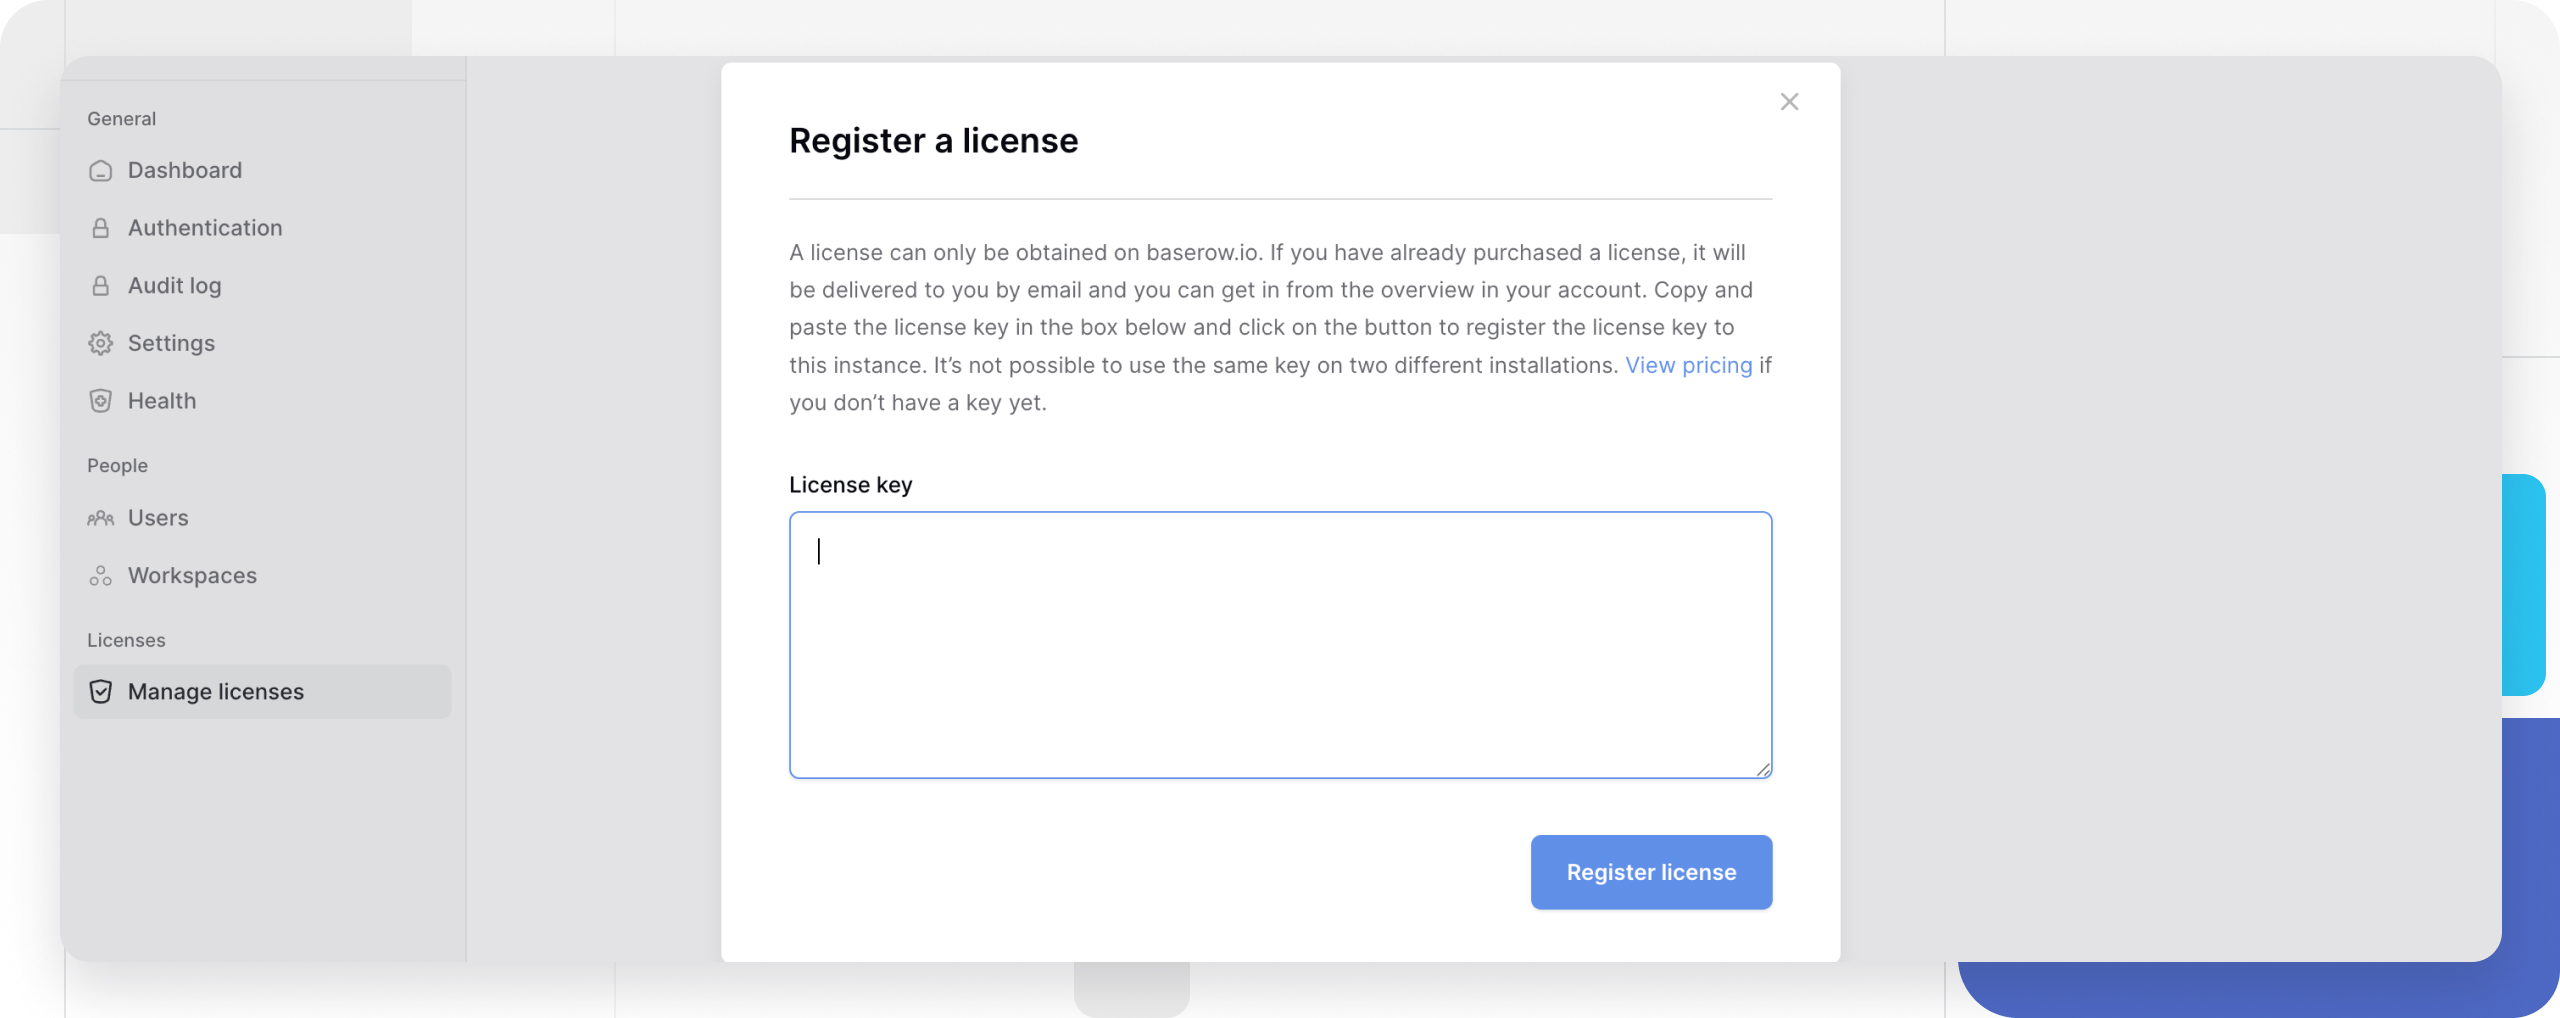Image resolution: width=2560 pixels, height=1018 pixels.
Task: Select the Health text label
Action: (x=162, y=401)
